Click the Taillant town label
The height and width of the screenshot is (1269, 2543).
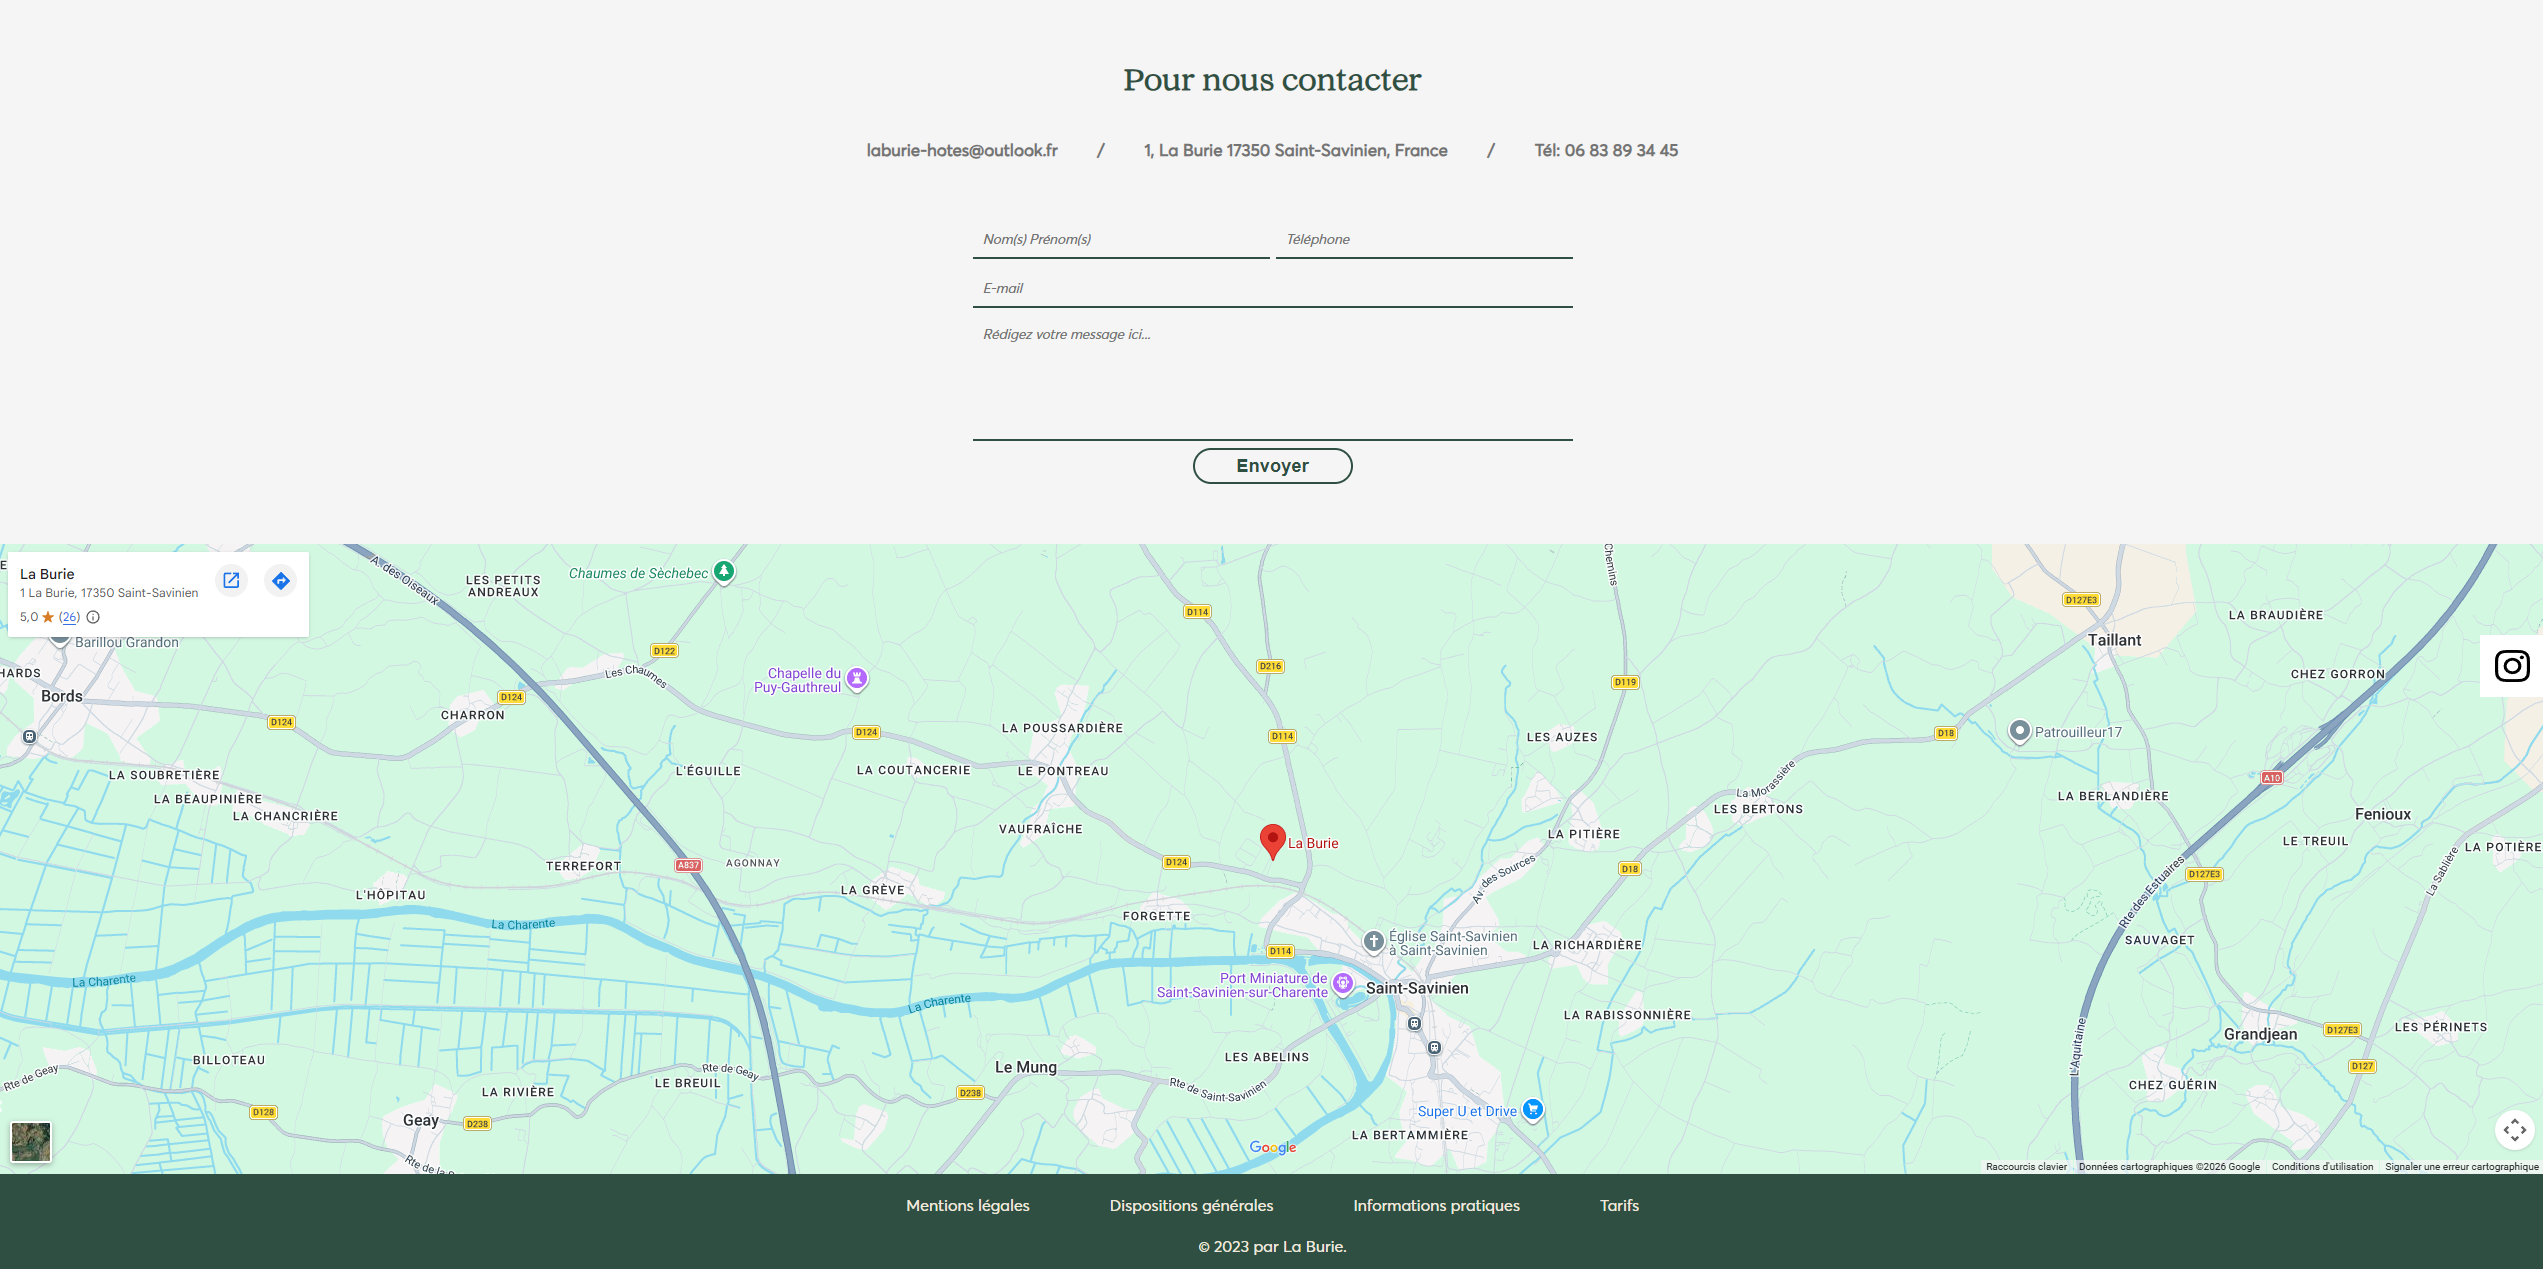2114,640
